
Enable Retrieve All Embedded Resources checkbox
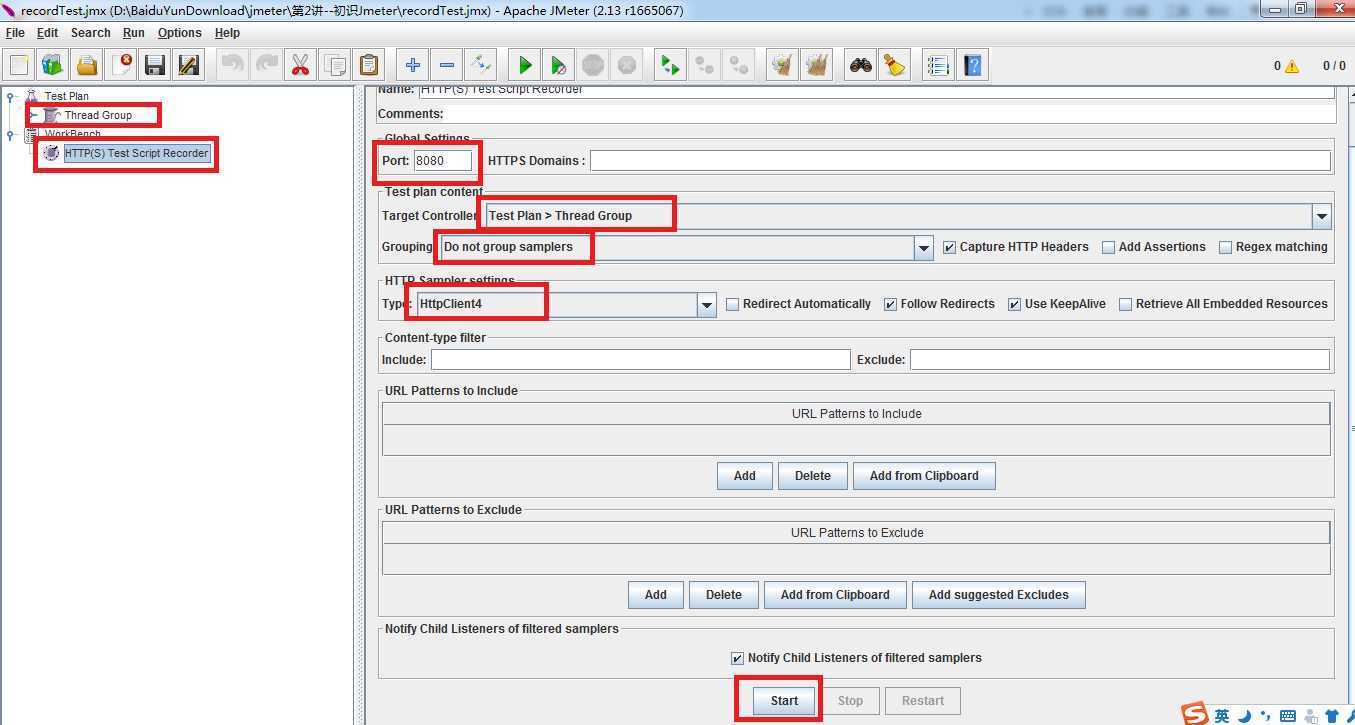pyautogui.click(x=1126, y=304)
